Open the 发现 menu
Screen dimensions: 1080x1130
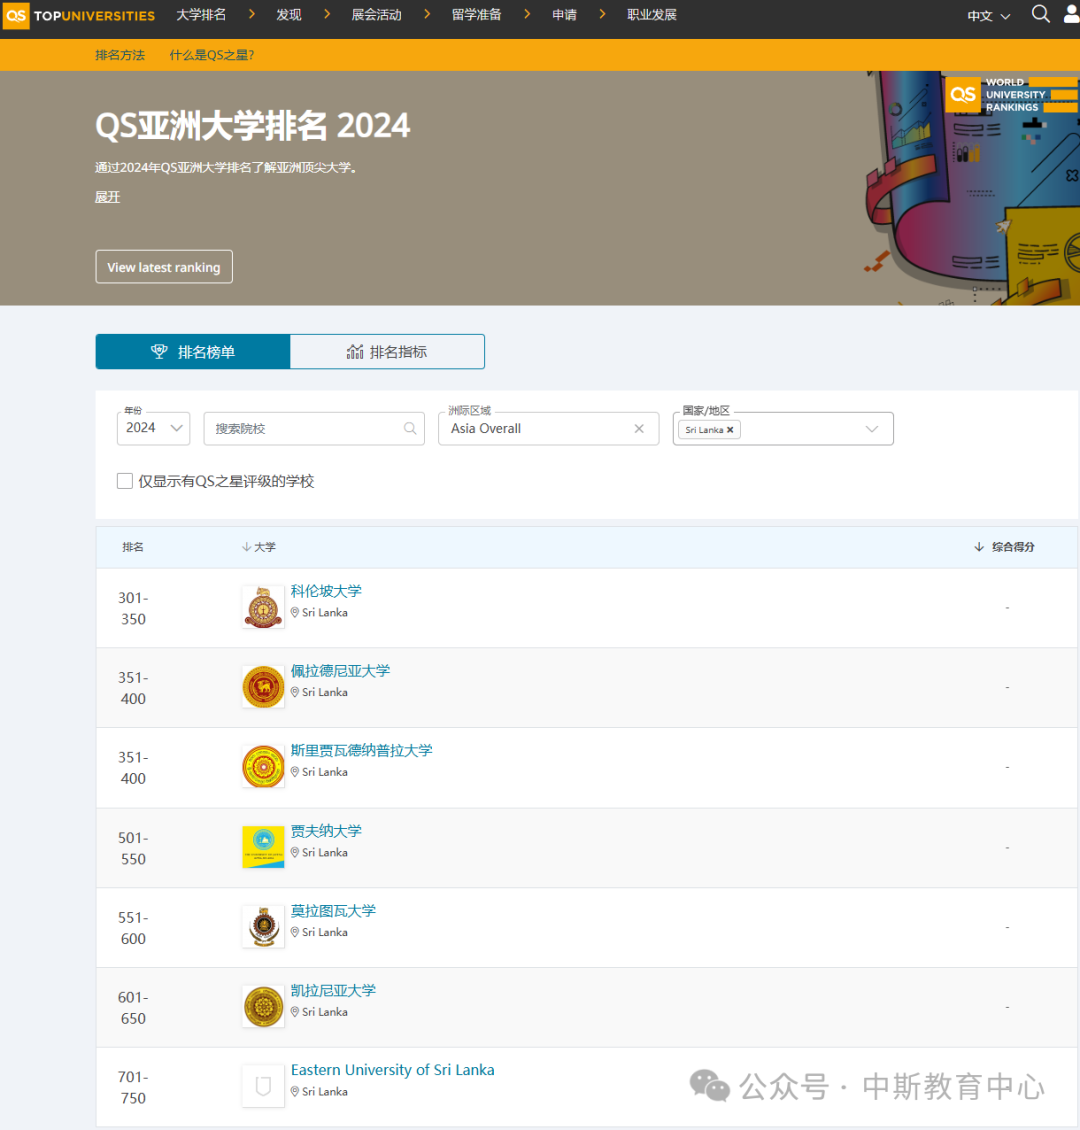pyautogui.click(x=289, y=15)
